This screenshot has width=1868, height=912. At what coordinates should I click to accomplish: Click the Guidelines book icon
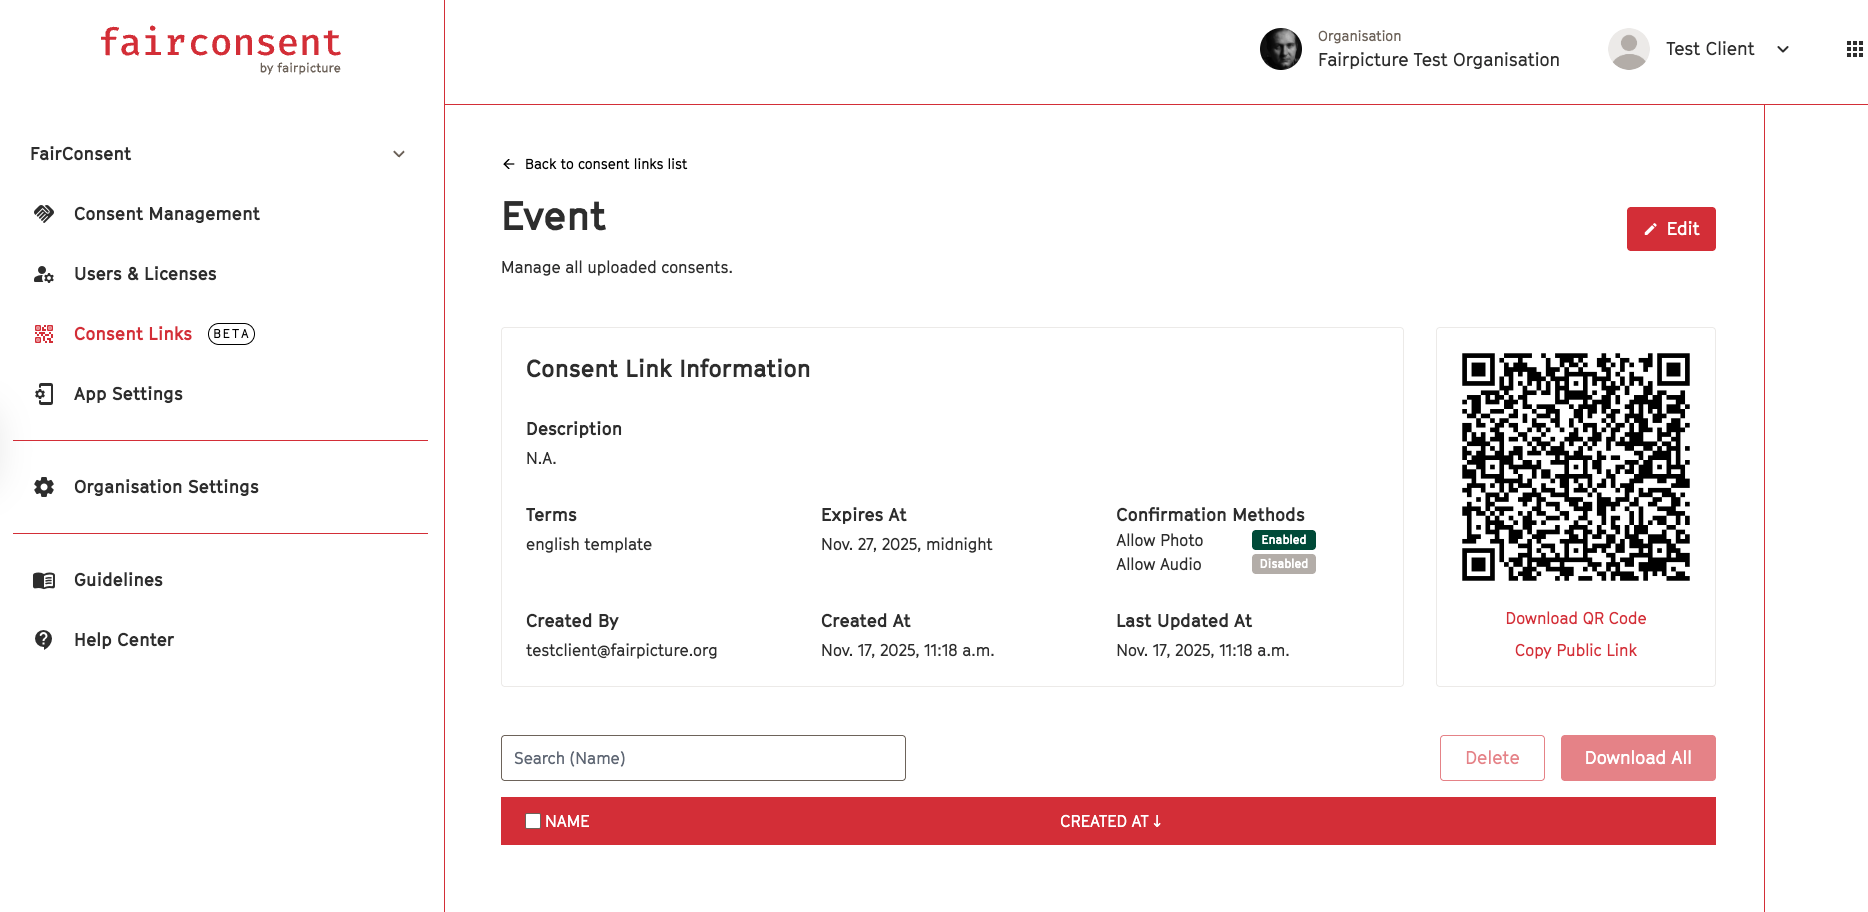[x=44, y=580]
